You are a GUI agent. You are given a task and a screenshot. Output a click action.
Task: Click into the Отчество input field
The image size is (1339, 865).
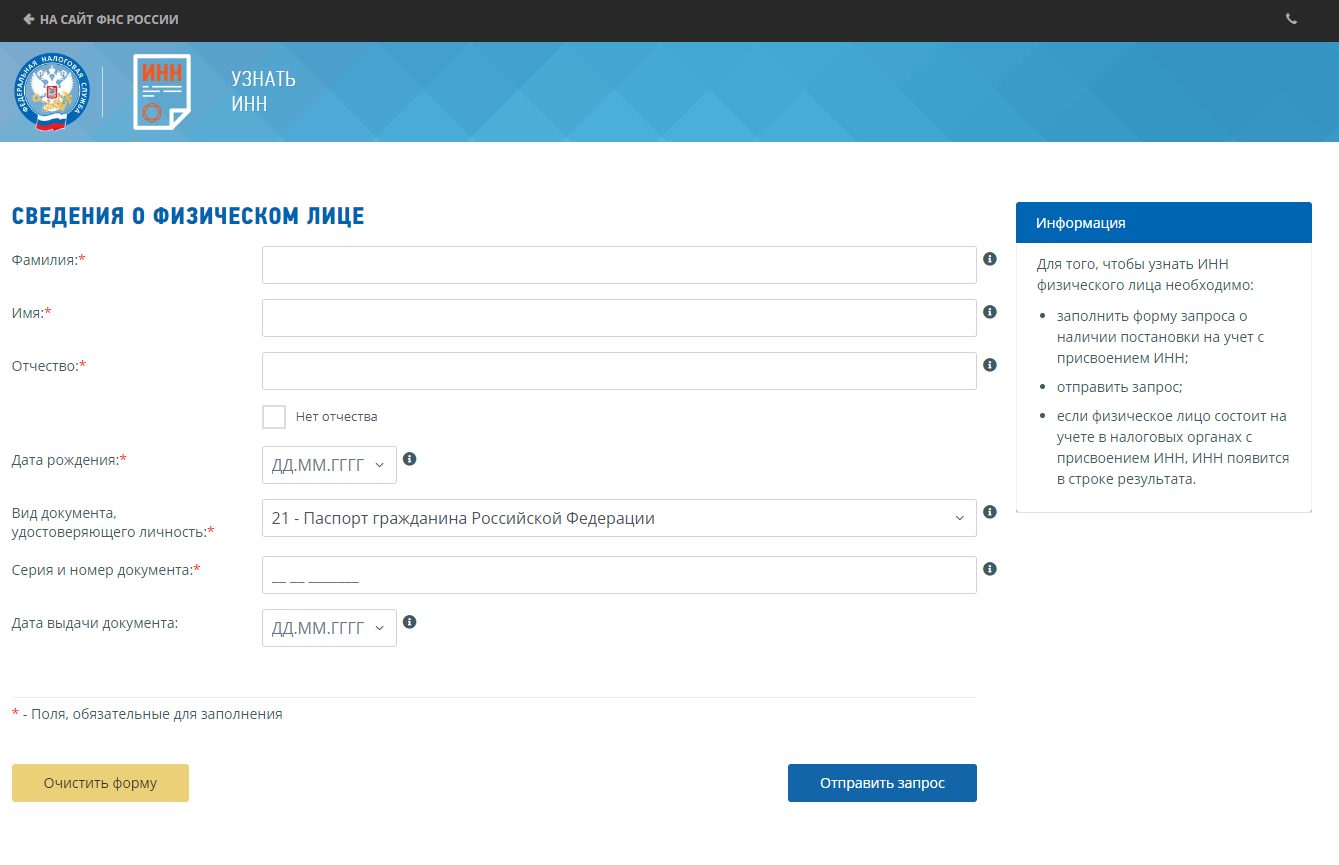(x=618, y=371)
